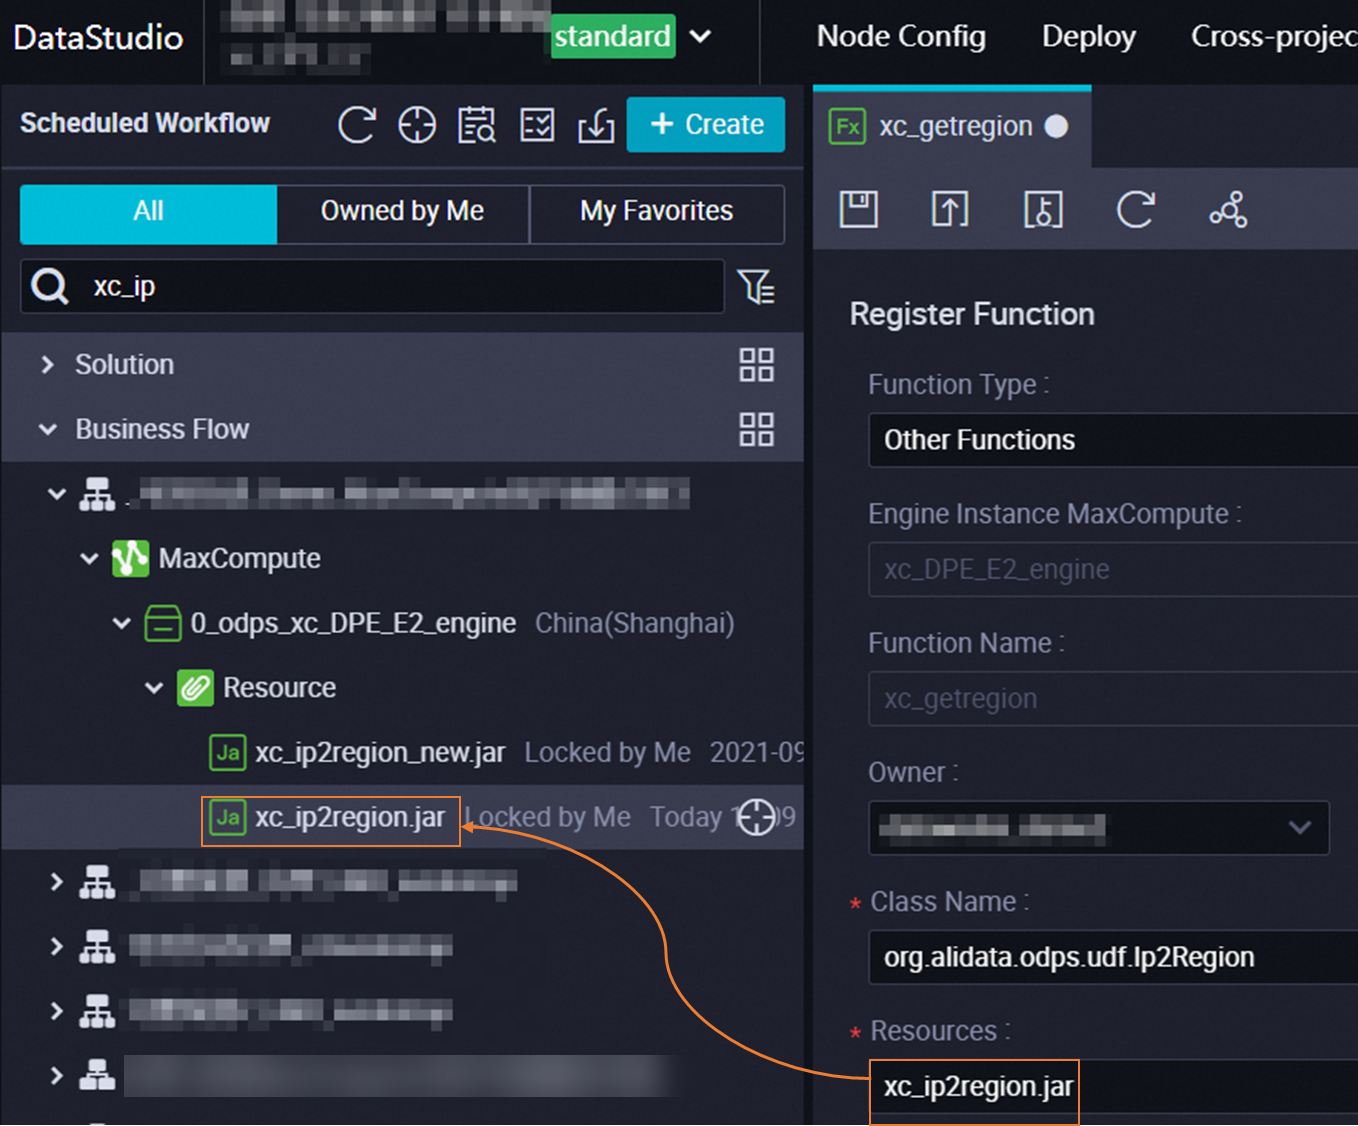This screenshot has width=1358, height=1126.
Task: Open Deploy menu
Action: pos(1089,37)
